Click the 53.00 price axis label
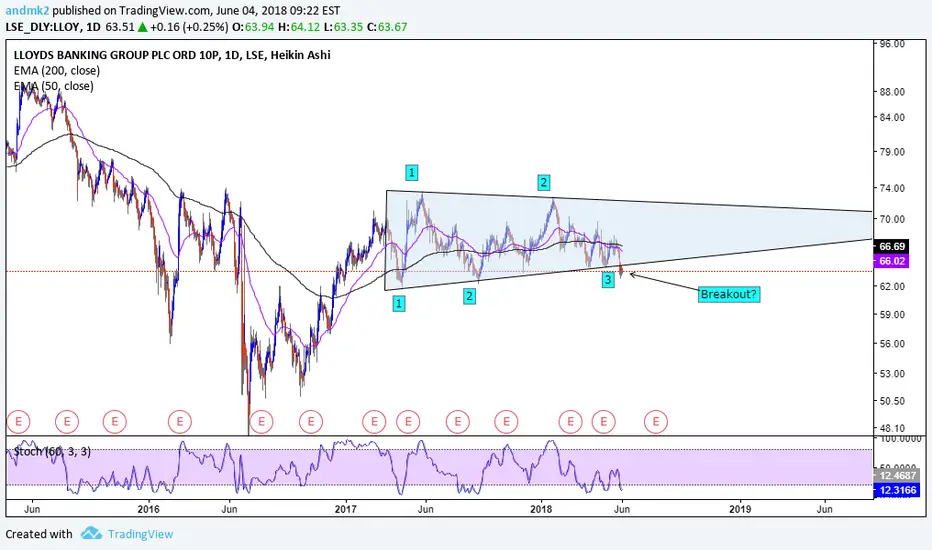The width and height of the screenshot is (932, 550). click(892, 373)
